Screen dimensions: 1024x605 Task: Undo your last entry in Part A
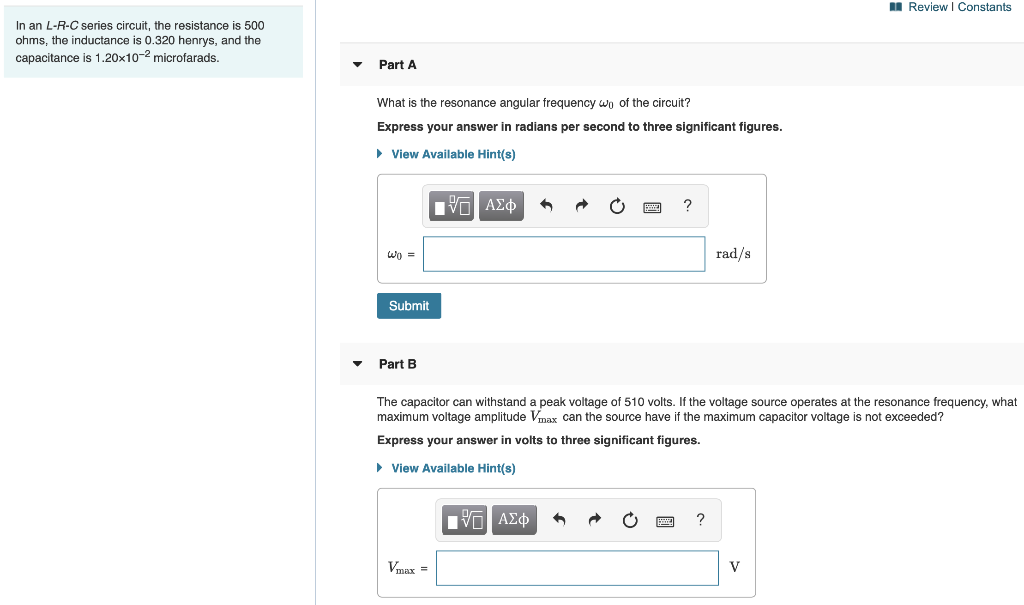pyautogui.click(x=546, y=205)
